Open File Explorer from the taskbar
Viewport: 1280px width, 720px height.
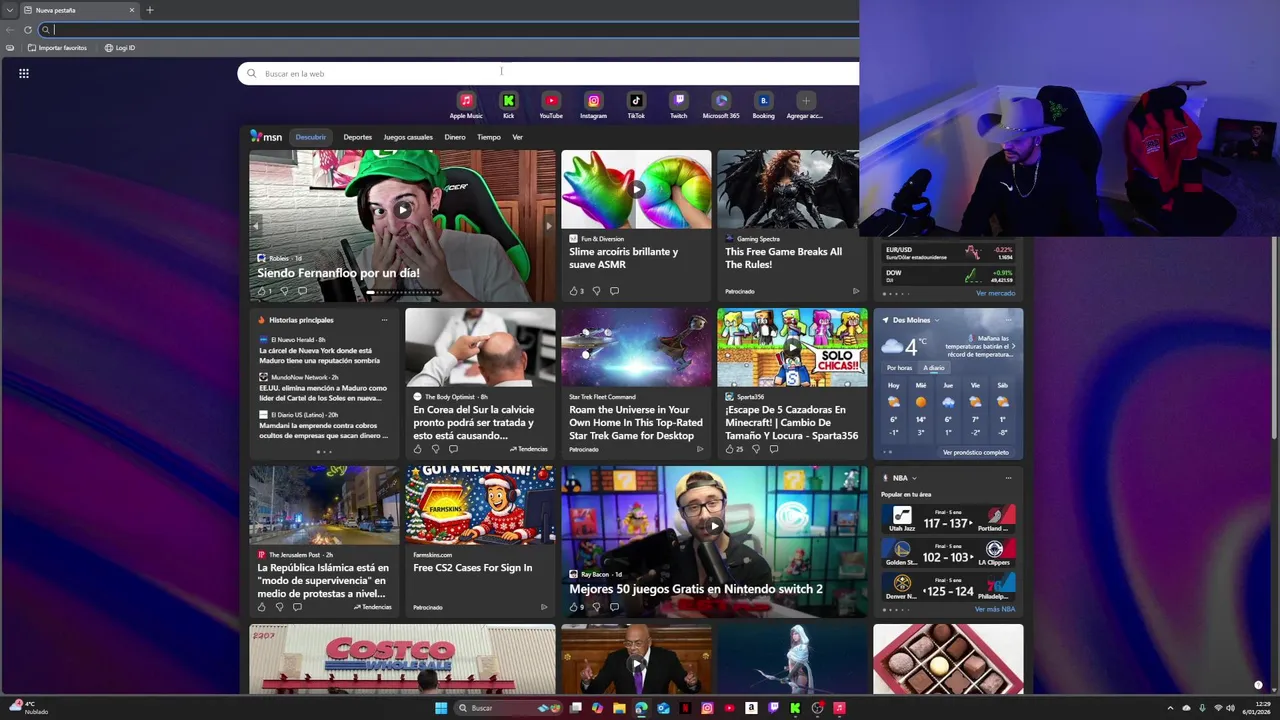(x=619, y=708)
